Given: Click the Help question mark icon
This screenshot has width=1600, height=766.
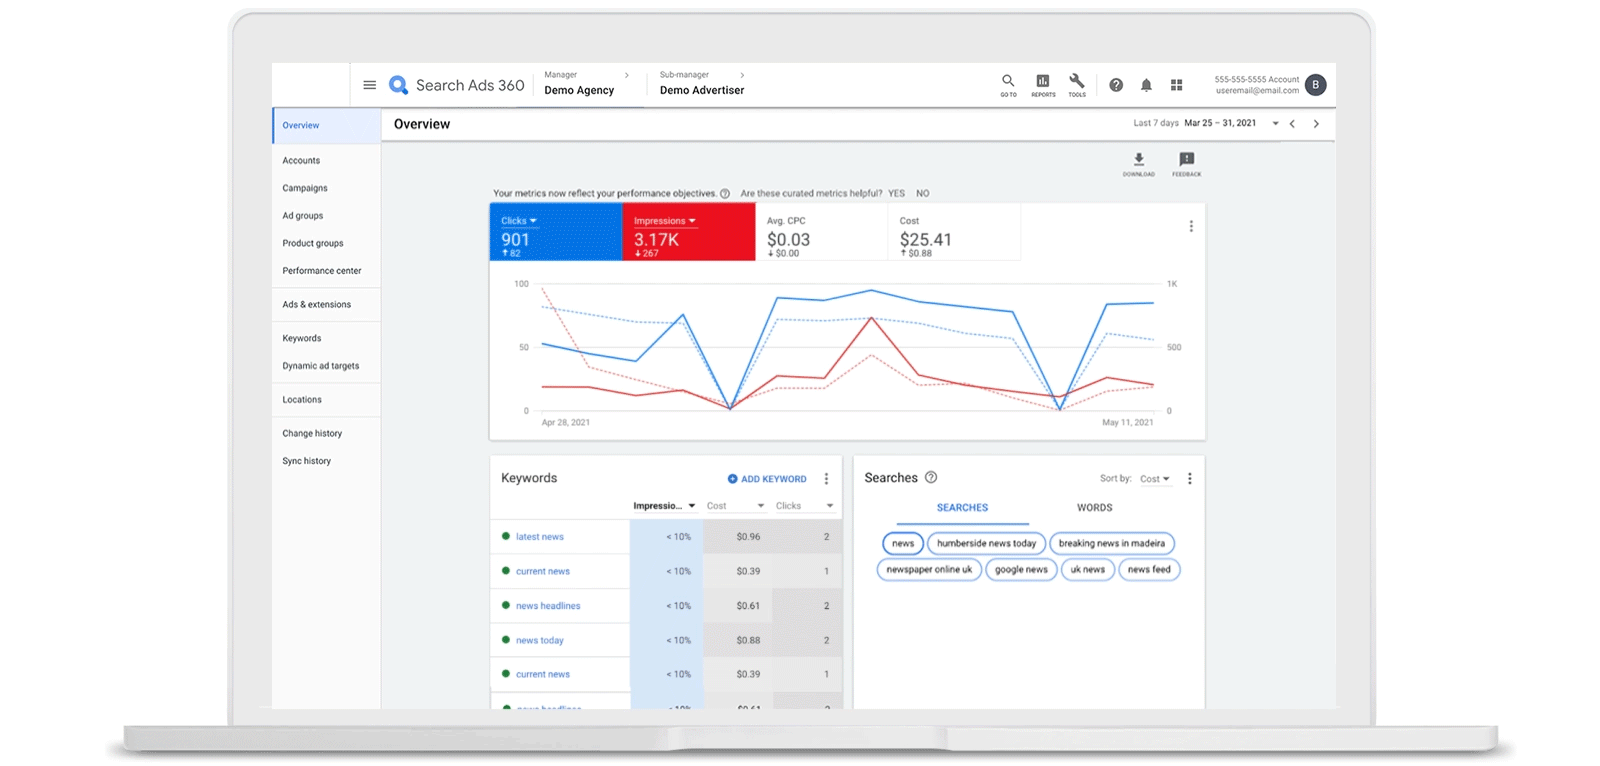Looking at the screenshot, I should coord(1116,85).
